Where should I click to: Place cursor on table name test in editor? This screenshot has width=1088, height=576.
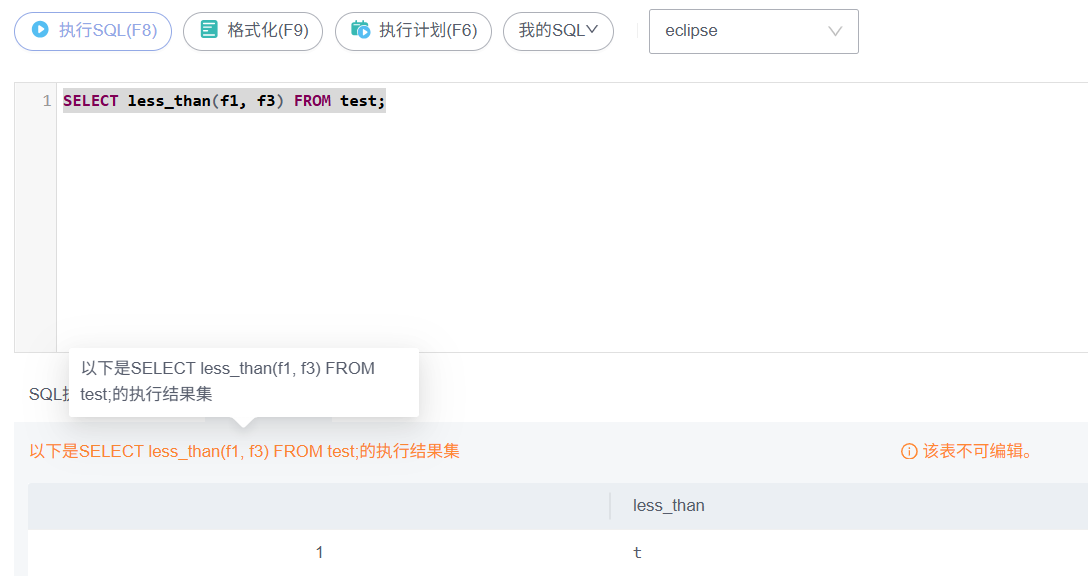(x=358, y=101)
